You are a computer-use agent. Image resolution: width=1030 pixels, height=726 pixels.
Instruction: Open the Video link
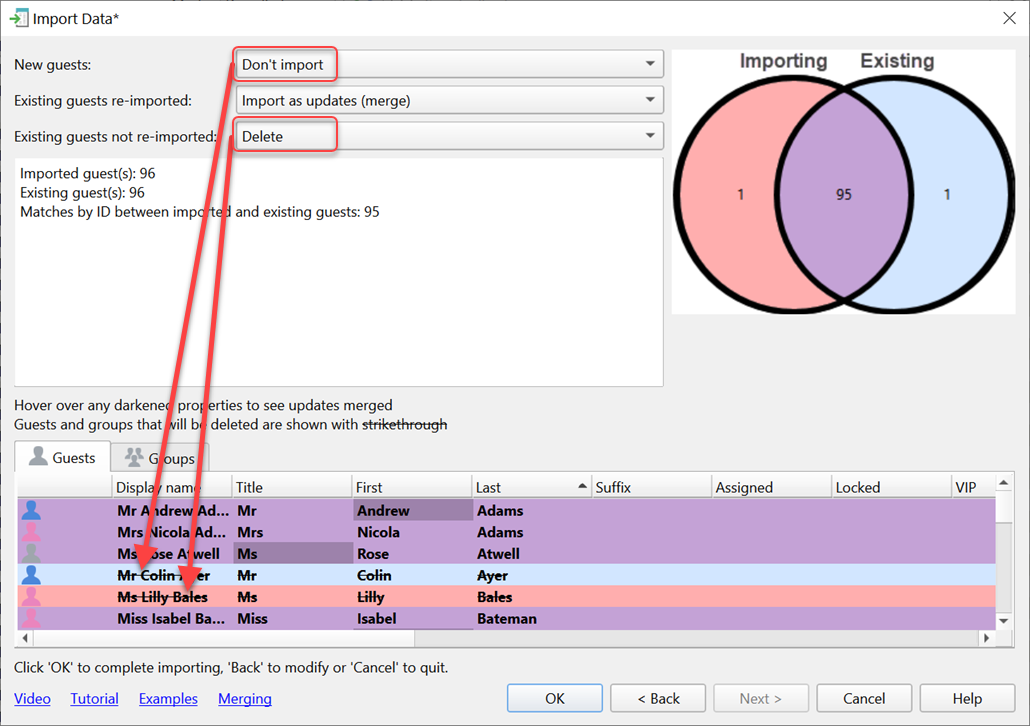tap(32, 699)
